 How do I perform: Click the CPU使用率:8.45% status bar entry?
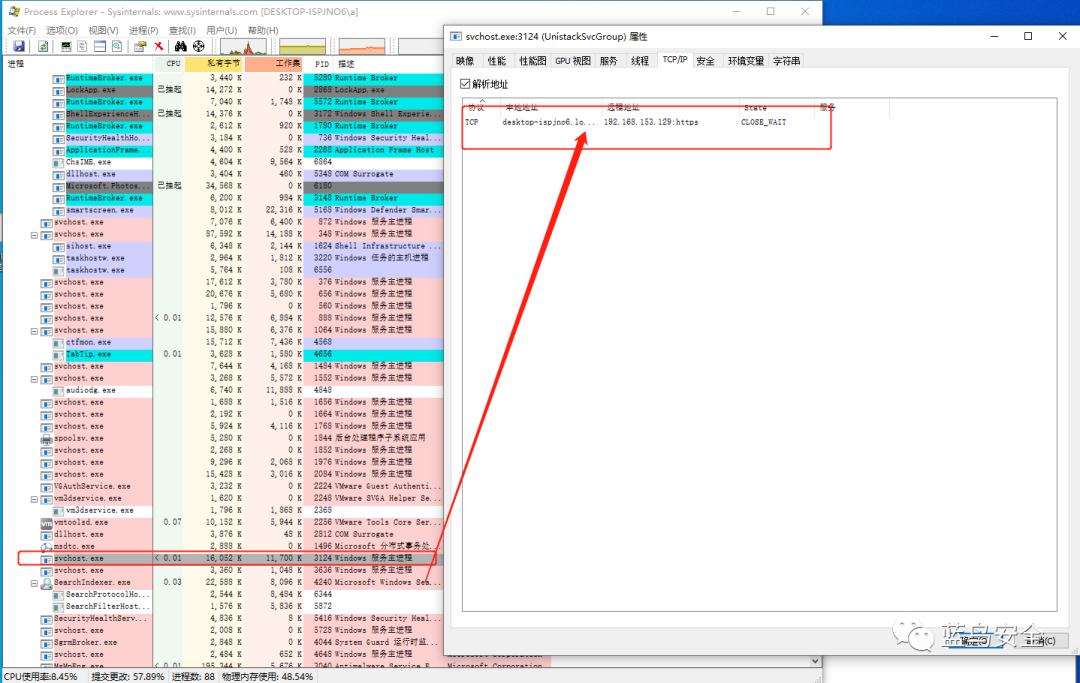43,677
